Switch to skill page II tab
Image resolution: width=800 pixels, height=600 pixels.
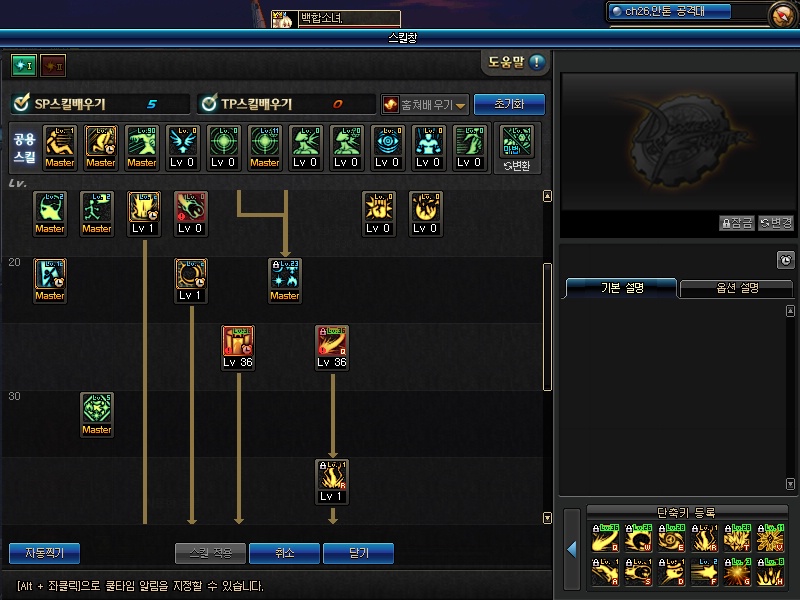point(53,66)
